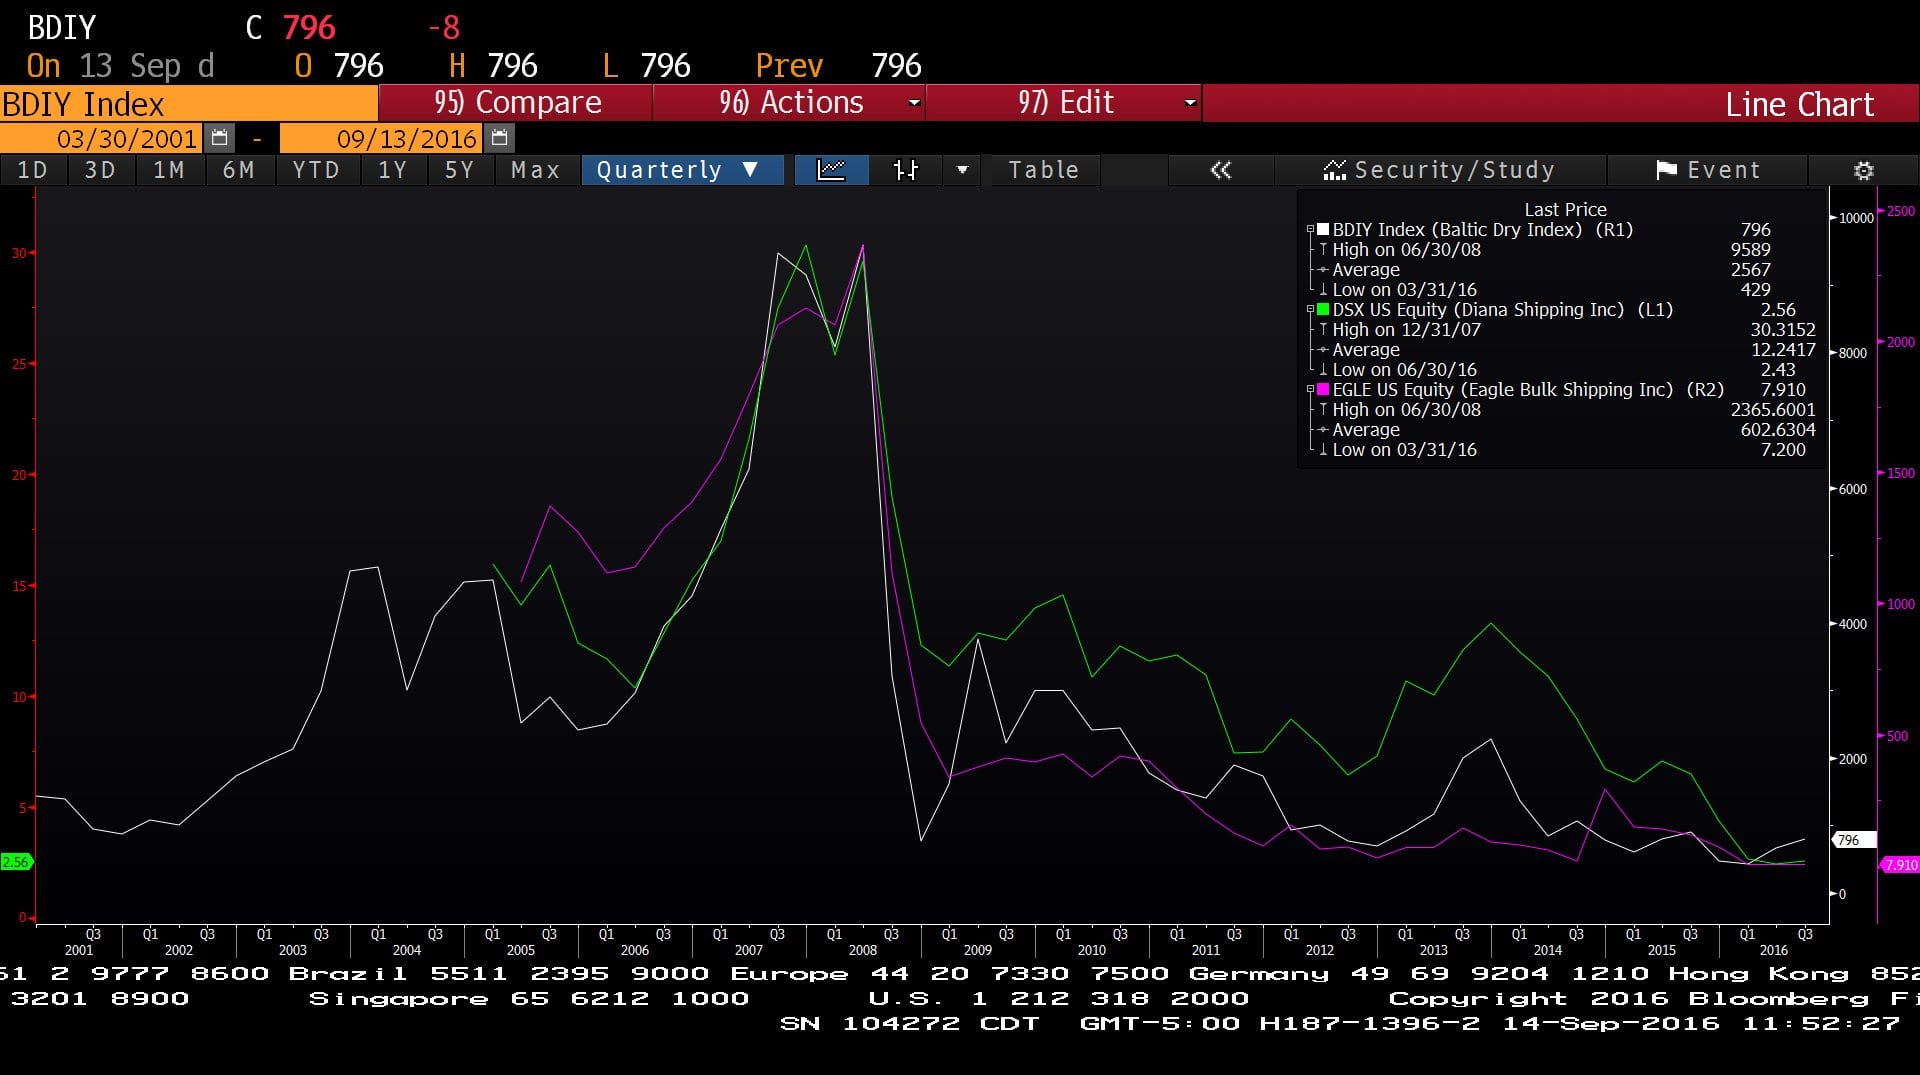Select the 6M range tab
The width and height of the screenshot is (1920, 1075).
(239, 170)
